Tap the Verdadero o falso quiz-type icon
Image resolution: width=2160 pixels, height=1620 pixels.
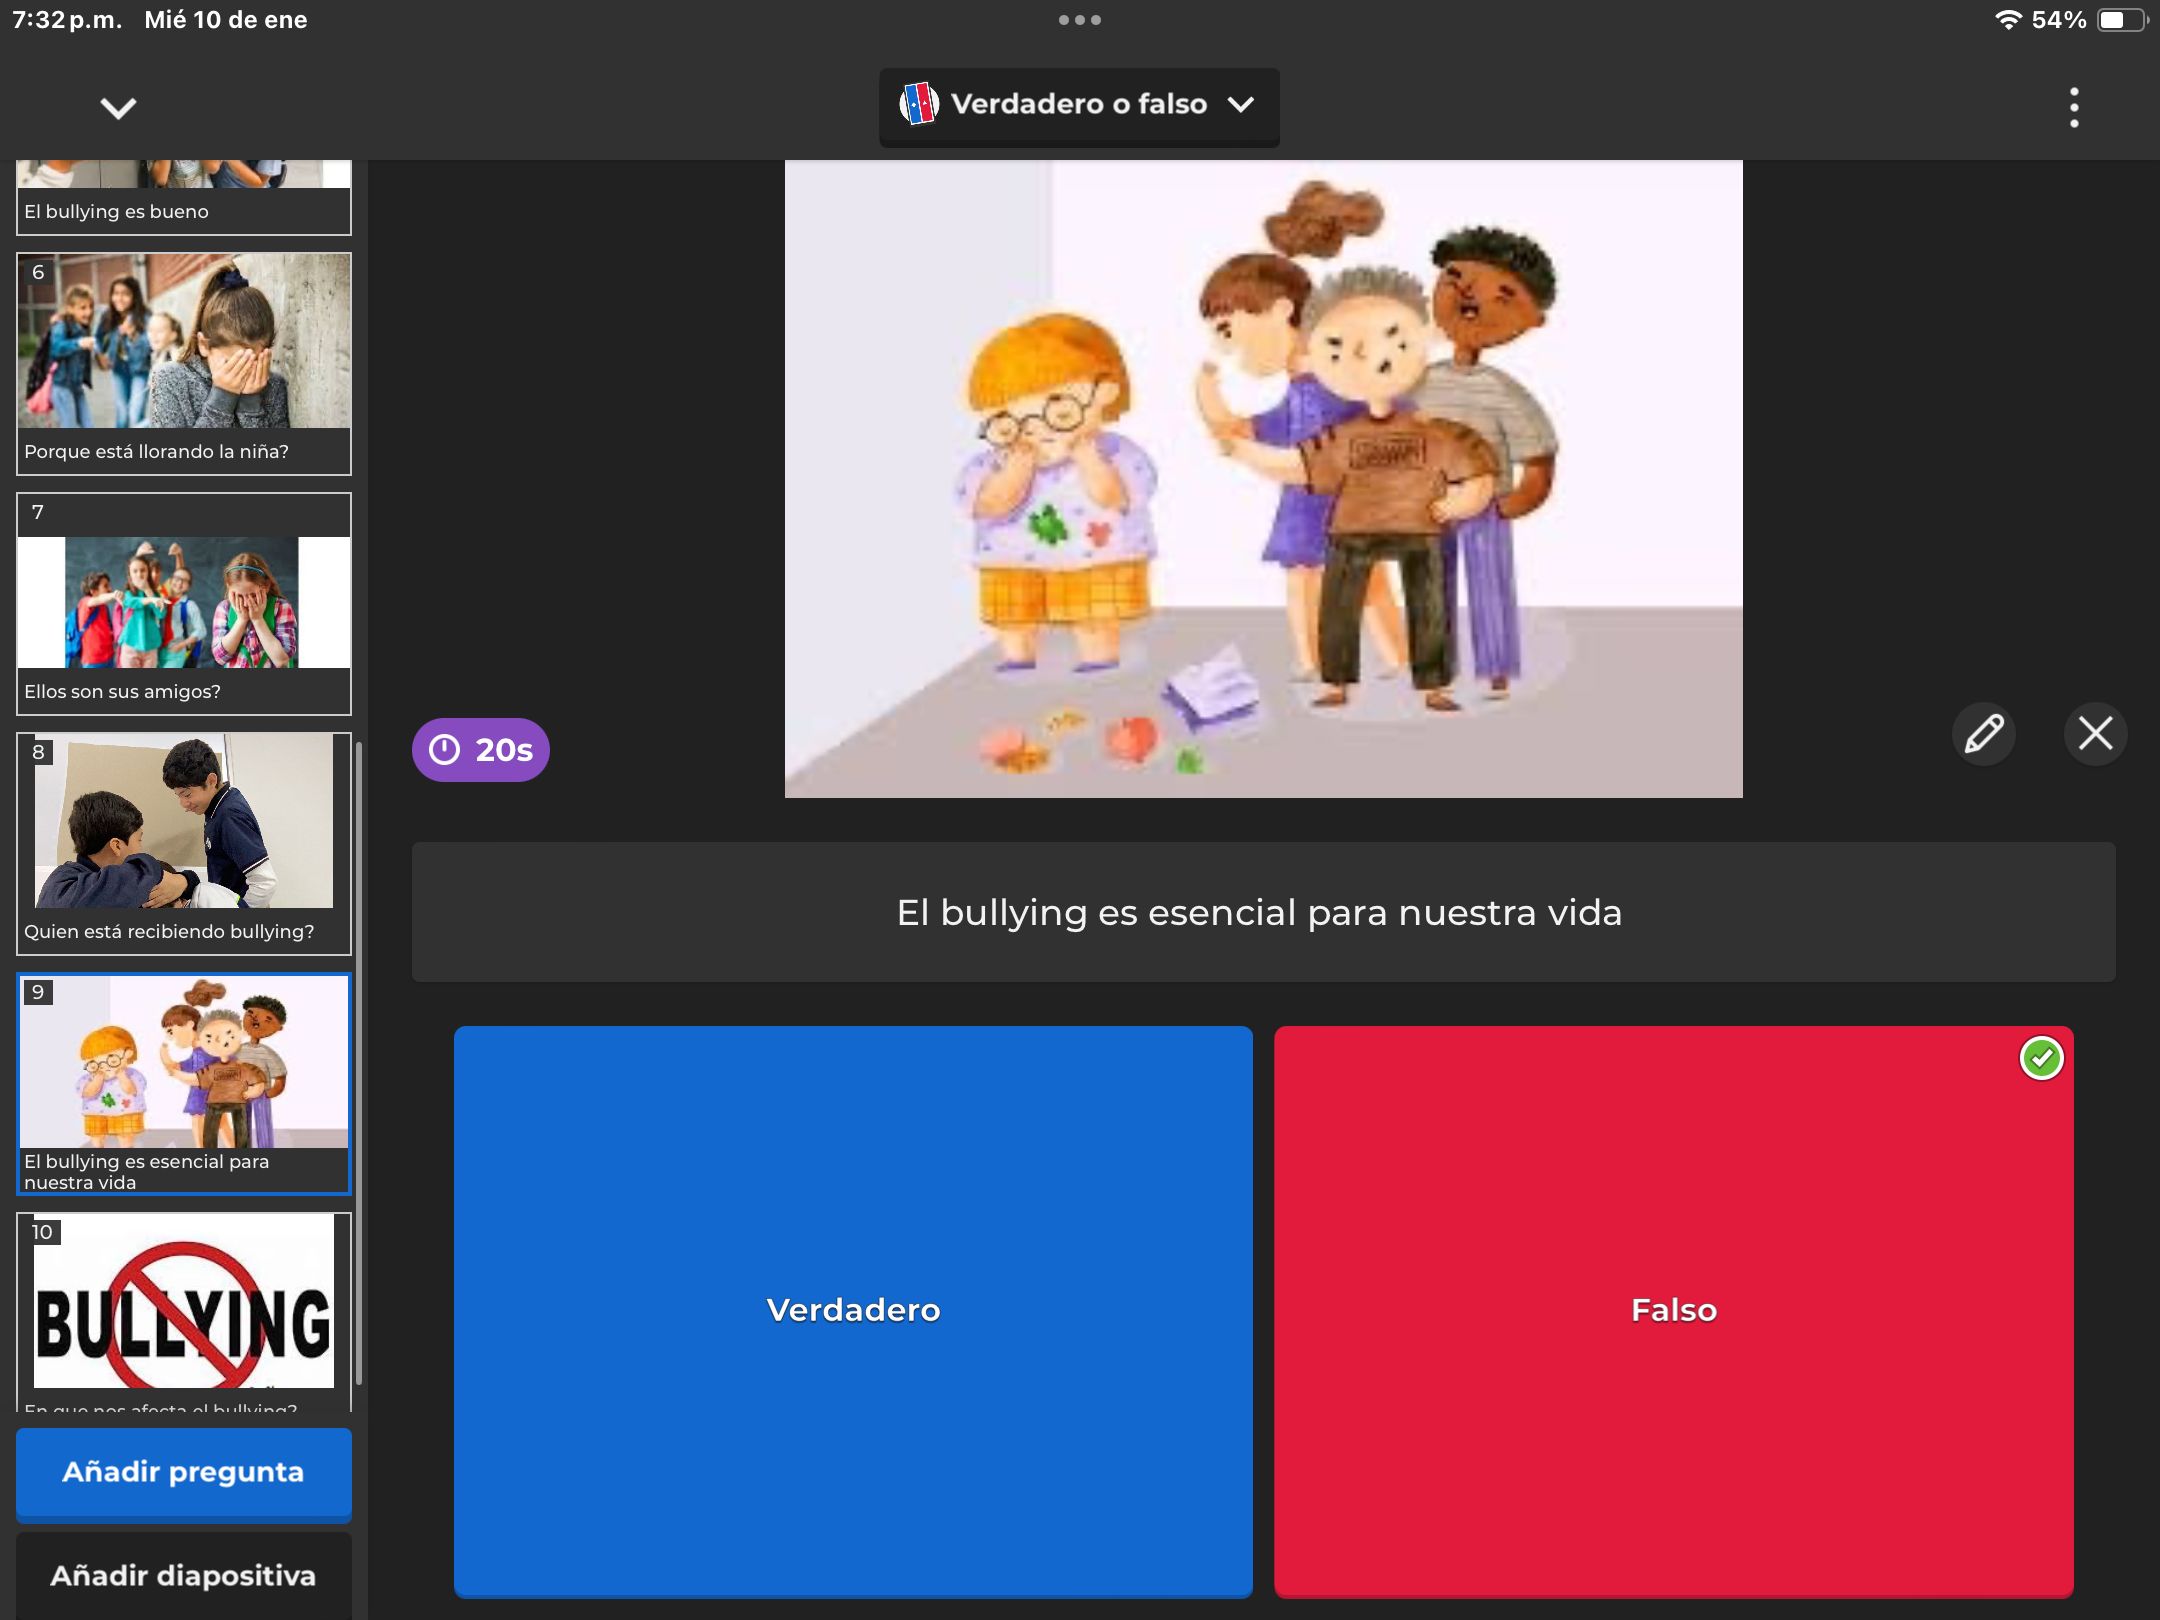pyautogui.click(x=918, y=104)
